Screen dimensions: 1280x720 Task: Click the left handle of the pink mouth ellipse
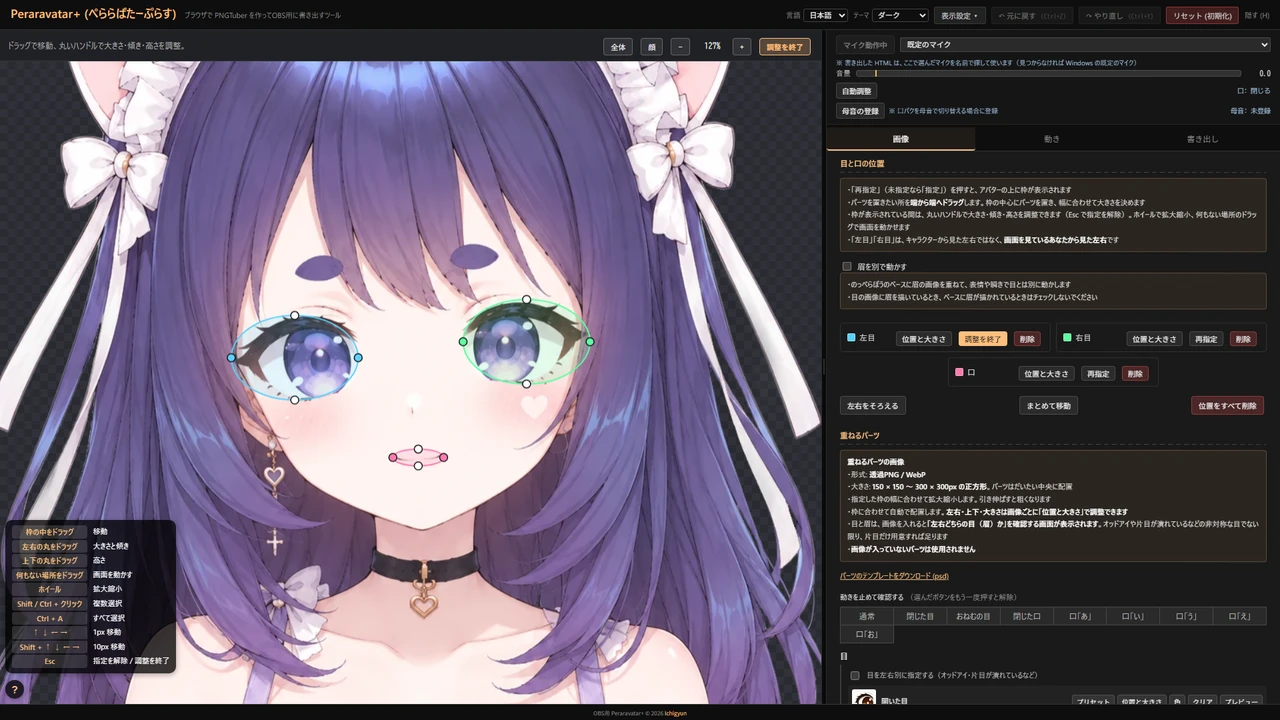[393, 457]
